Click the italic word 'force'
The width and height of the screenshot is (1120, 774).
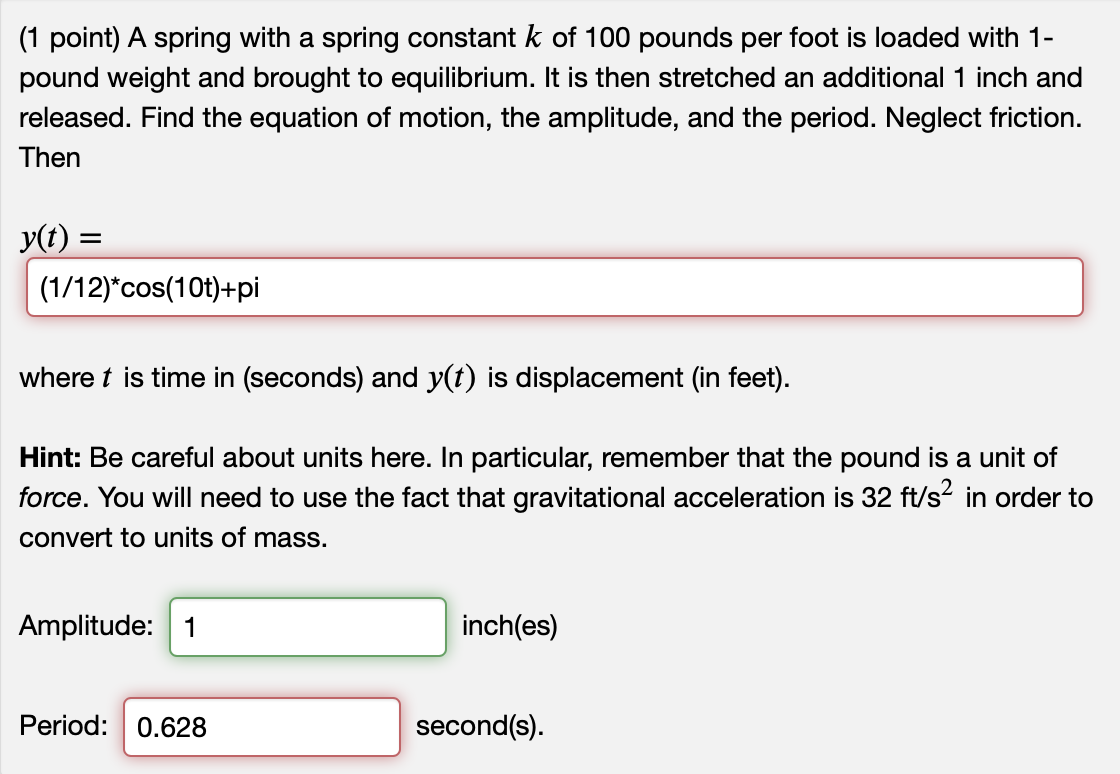[50, 498]
